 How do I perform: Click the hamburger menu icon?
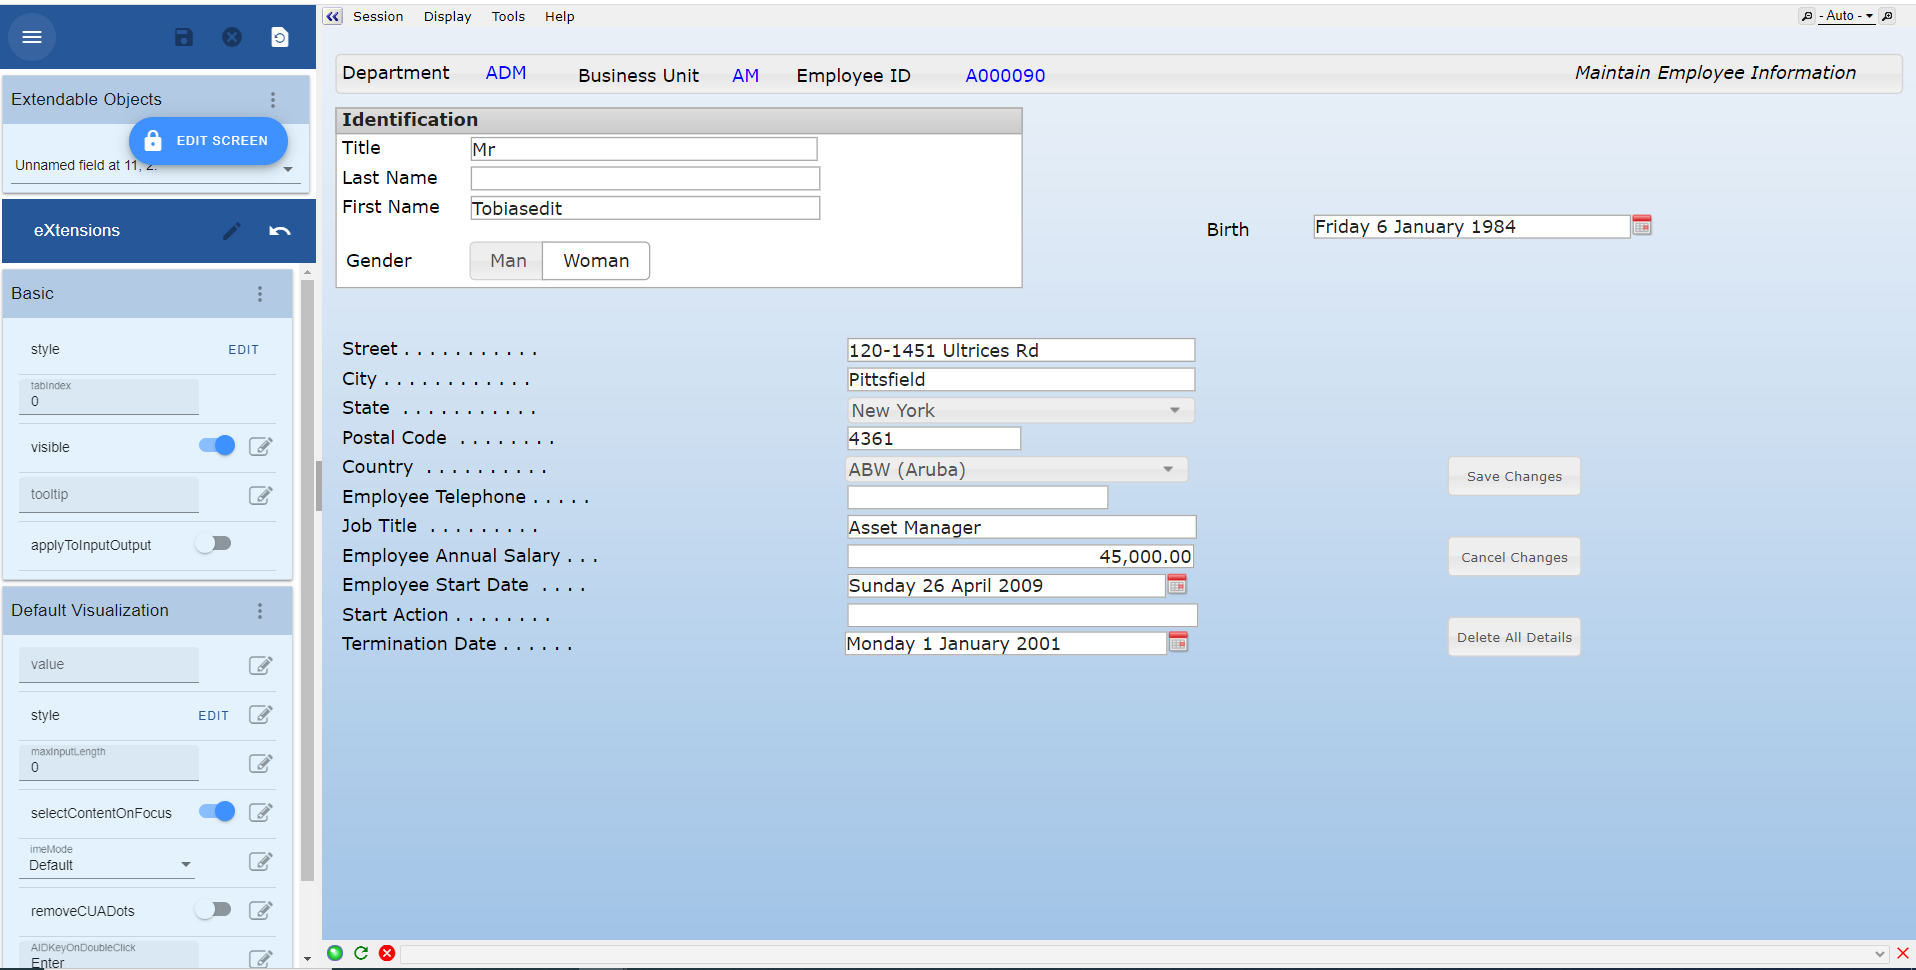[x=32, y=37]
